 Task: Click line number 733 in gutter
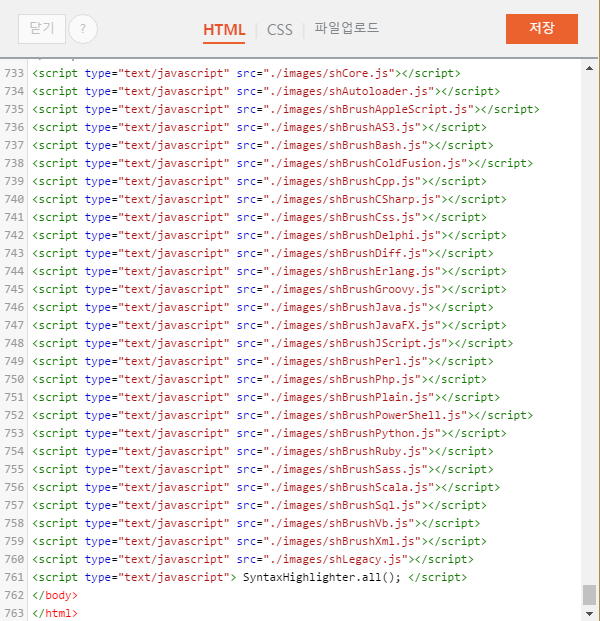tap(14, 73)
